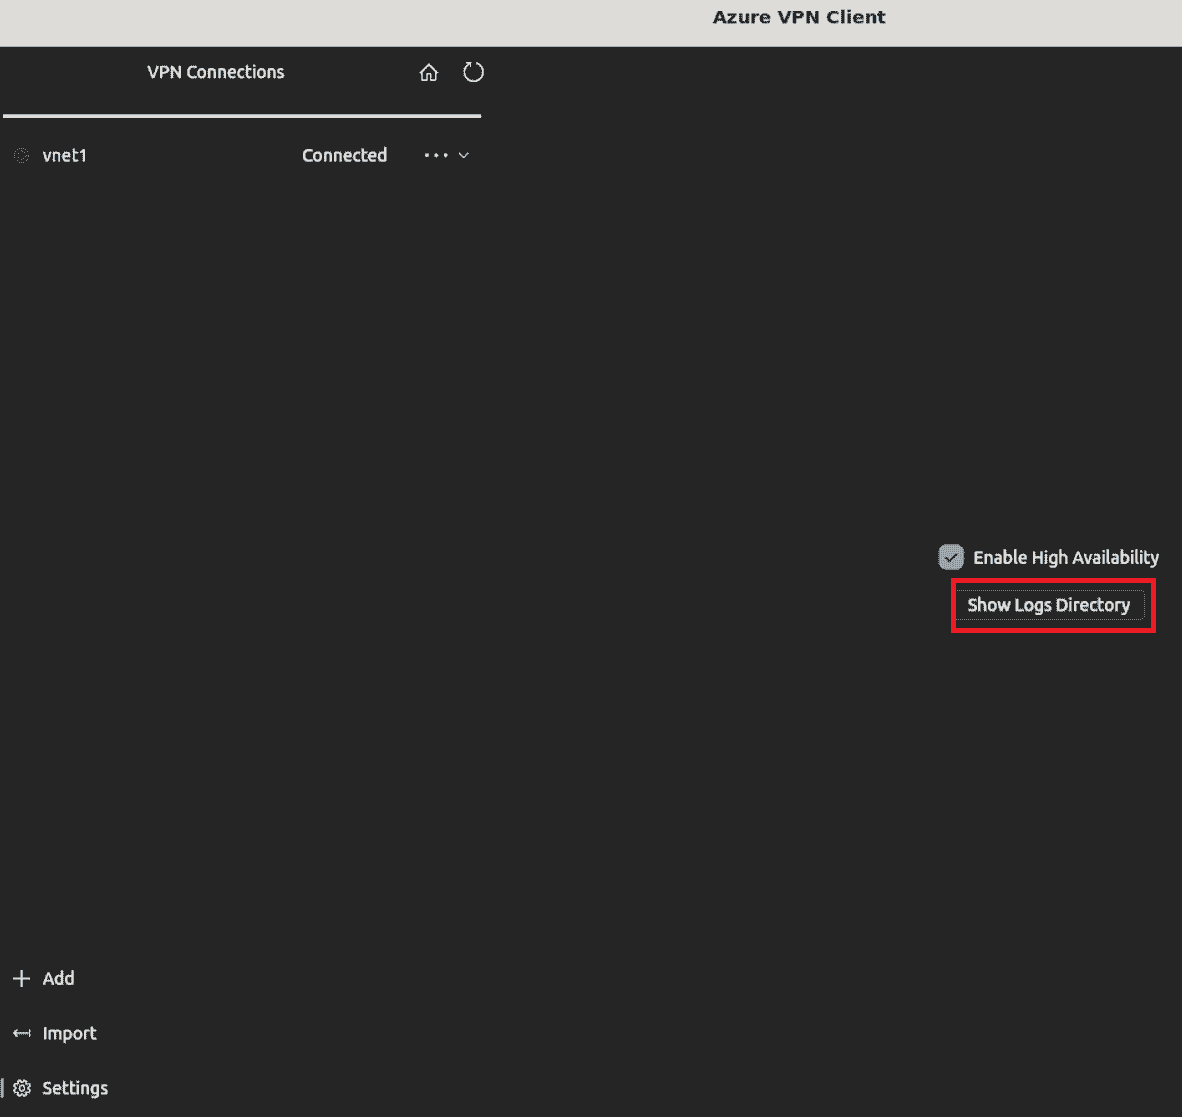Refresh the VPN connections list

point(473,72)
